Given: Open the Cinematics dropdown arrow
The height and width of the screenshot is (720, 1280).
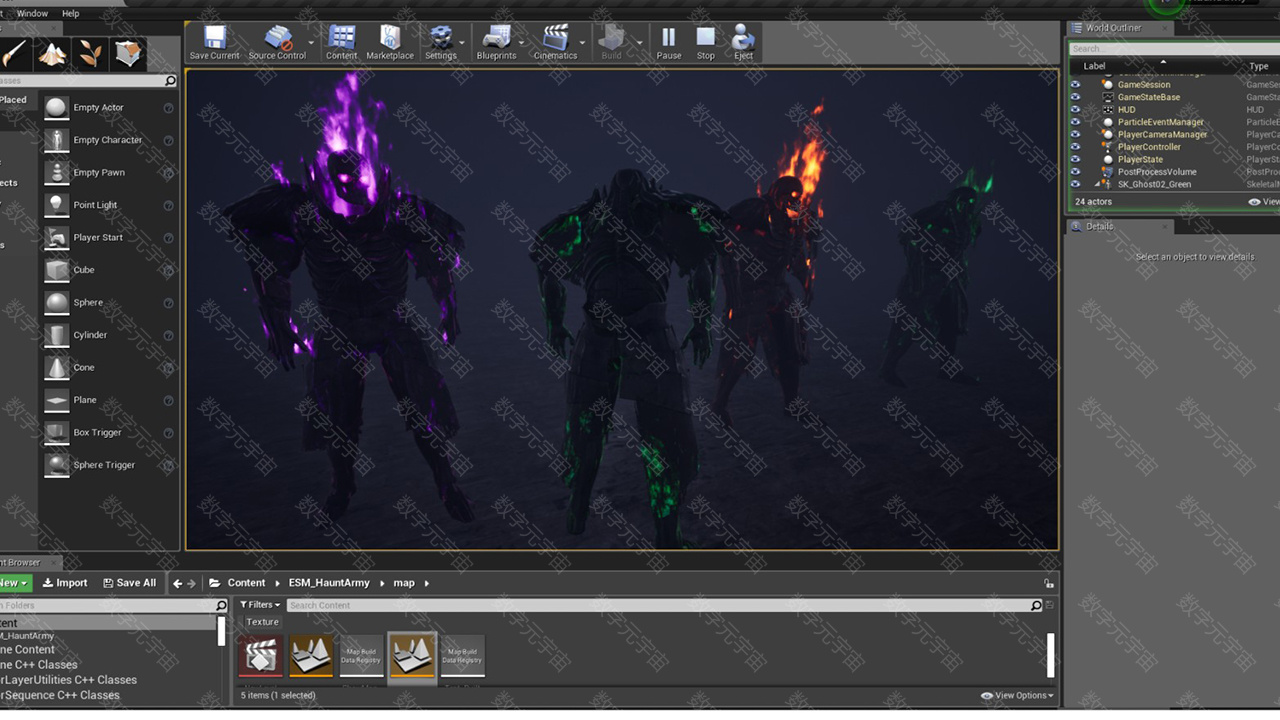Looking at the screenshot, I should (x=583, y=43).
